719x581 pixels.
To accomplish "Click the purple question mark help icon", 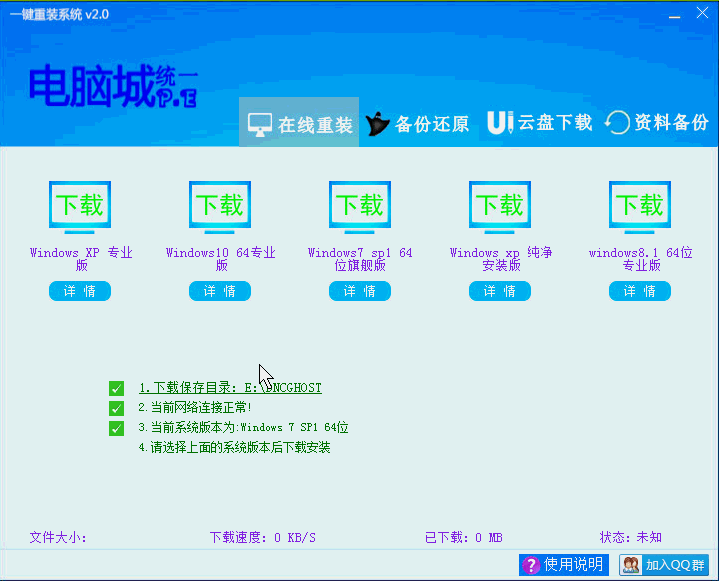I will pos(531,565).
